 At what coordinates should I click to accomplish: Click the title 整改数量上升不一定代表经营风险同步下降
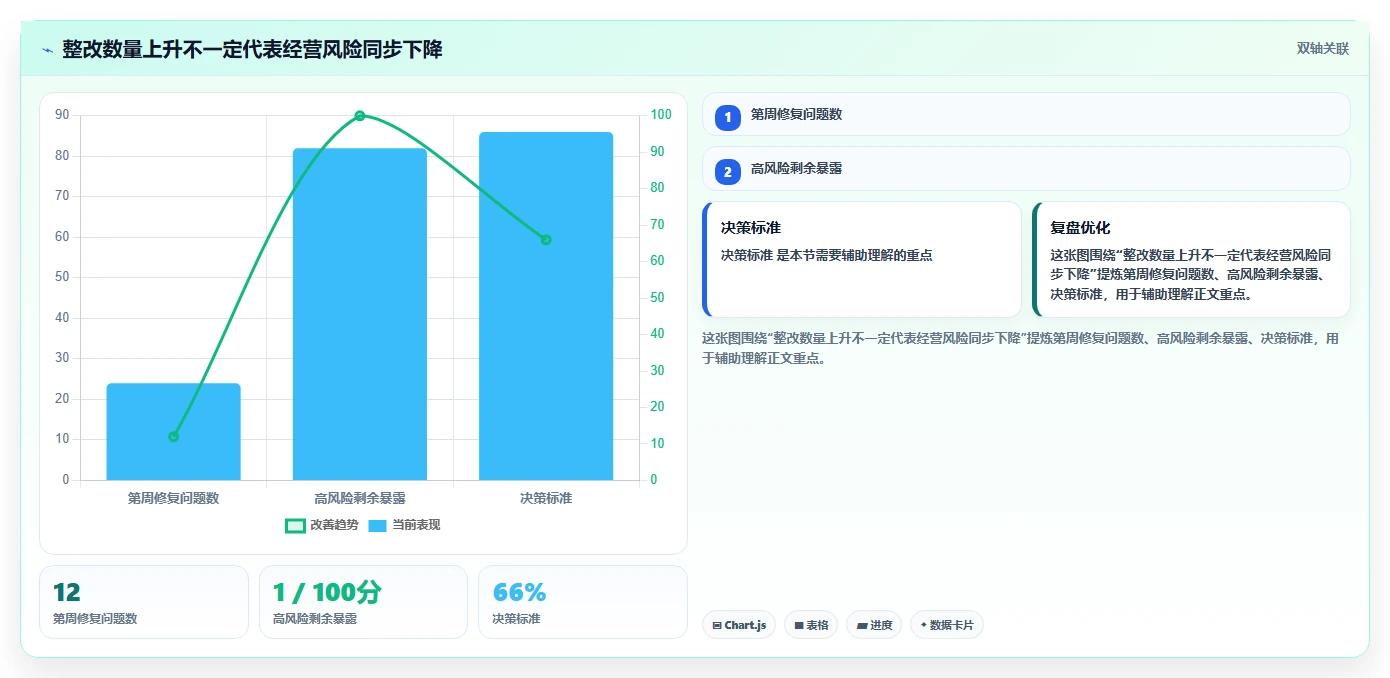(252, 49)
